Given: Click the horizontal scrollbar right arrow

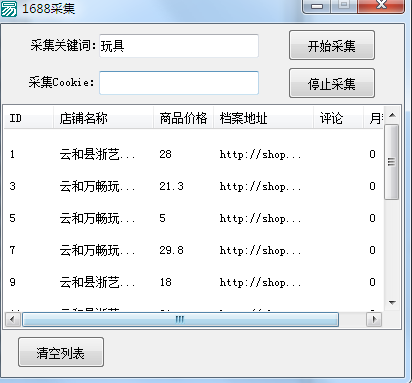Looking at the screenshot, I should pos(374,320).
